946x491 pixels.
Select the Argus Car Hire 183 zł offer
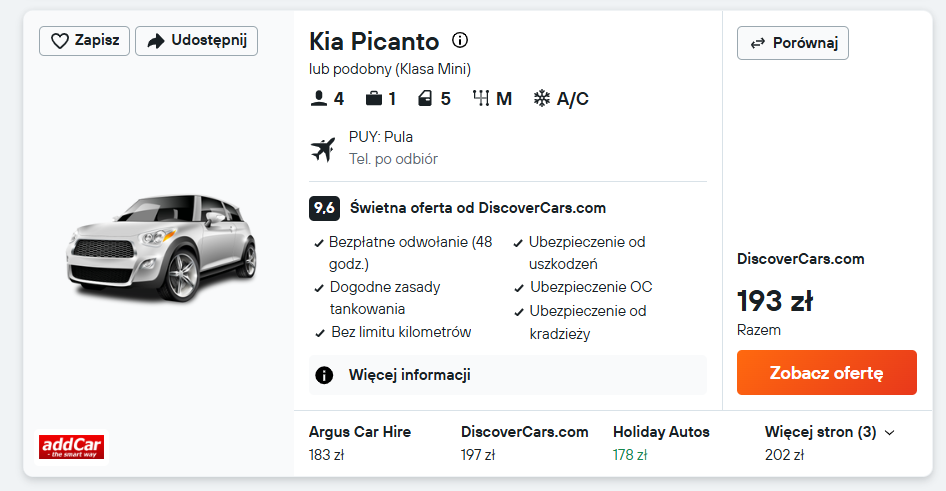360,443
